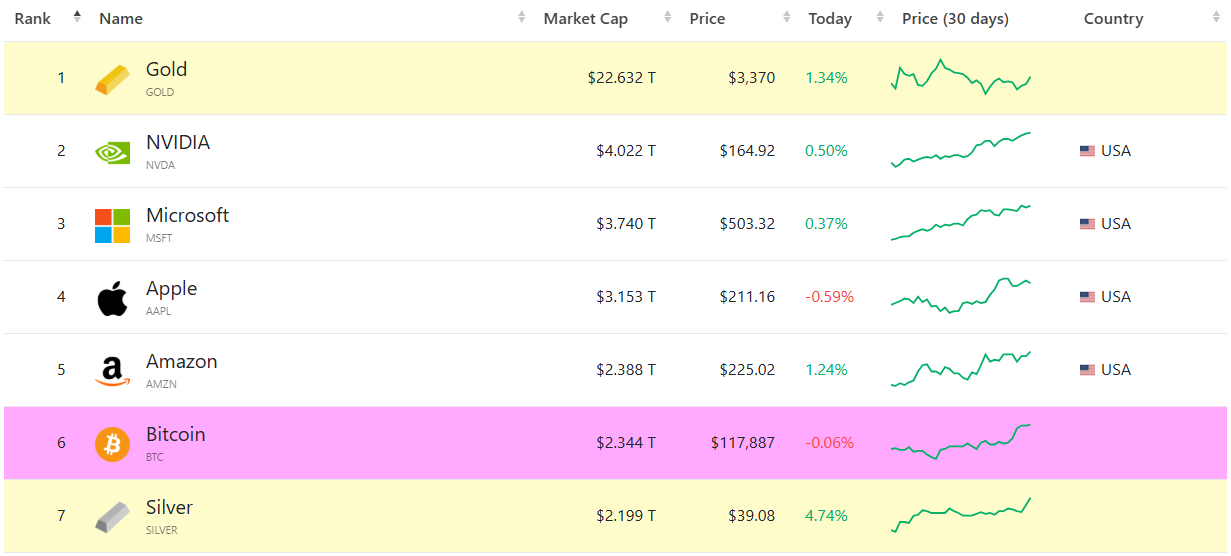Open the Amazon name link
This screenshot has height=556, width=1231.
(x=181, y=361)
